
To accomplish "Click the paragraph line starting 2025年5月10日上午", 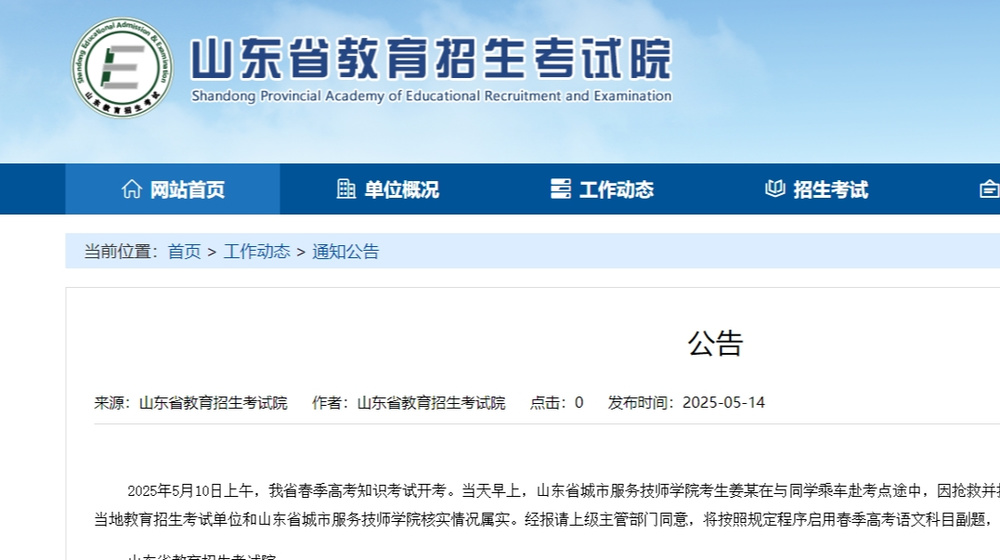I will (564, 490).
